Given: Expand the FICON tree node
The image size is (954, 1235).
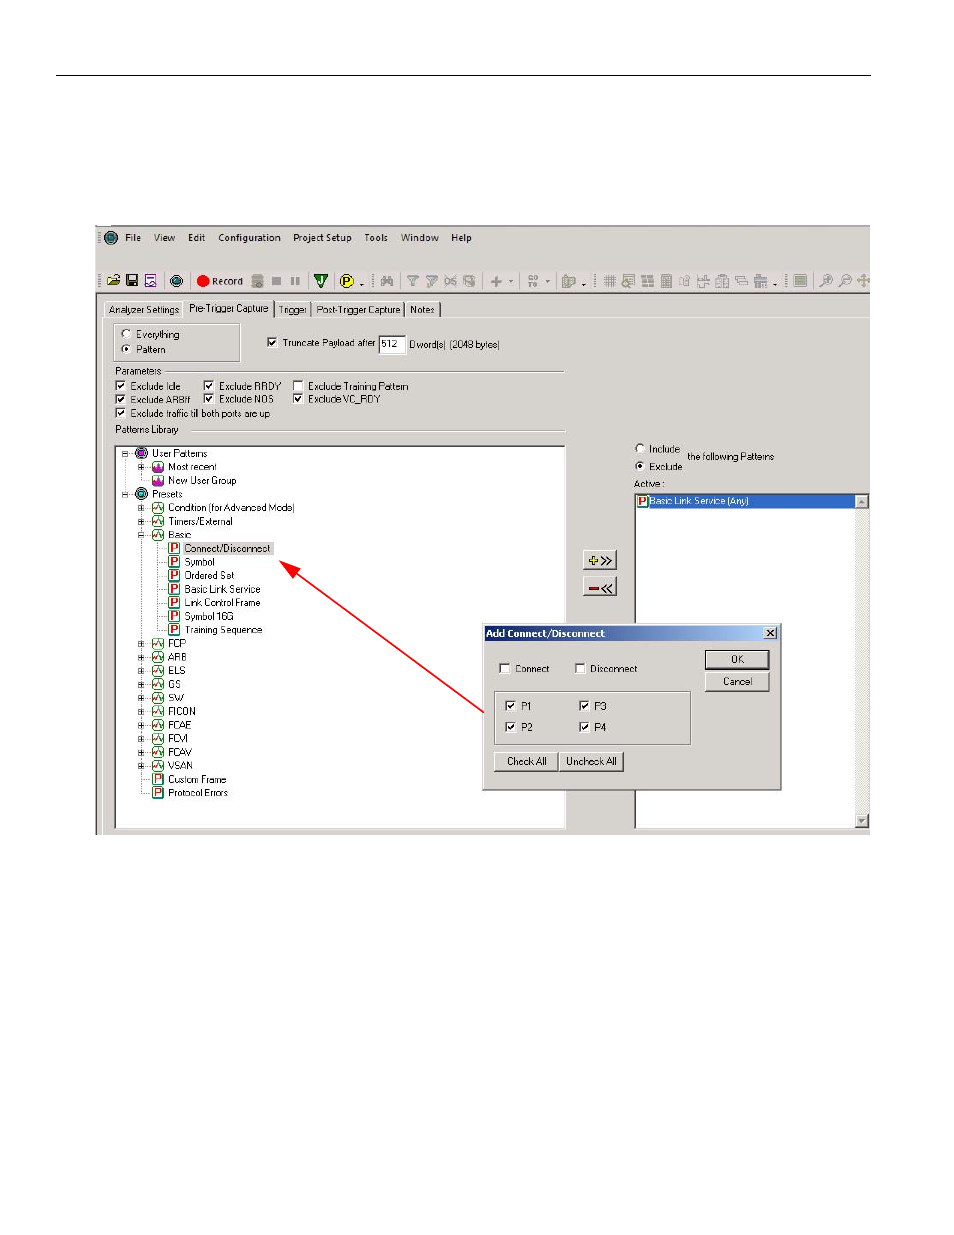Looking at the screenshot, I should point(141,711).
